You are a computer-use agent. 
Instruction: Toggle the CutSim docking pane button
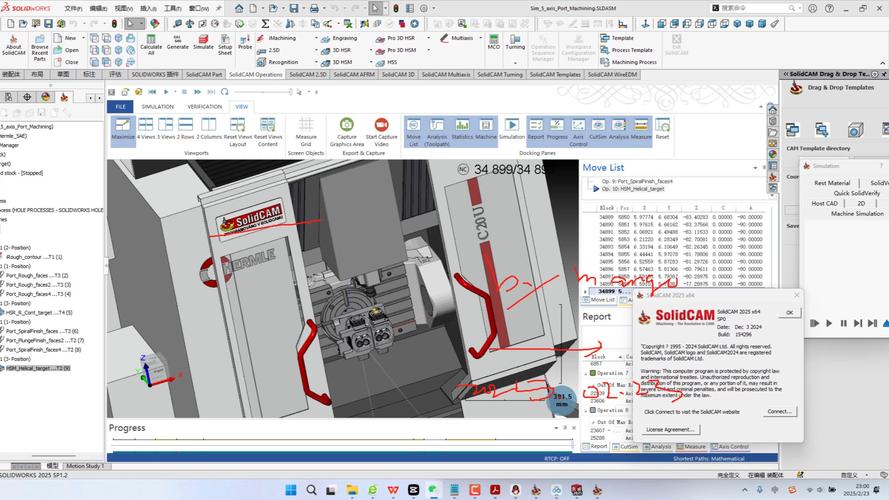(598, 129)
